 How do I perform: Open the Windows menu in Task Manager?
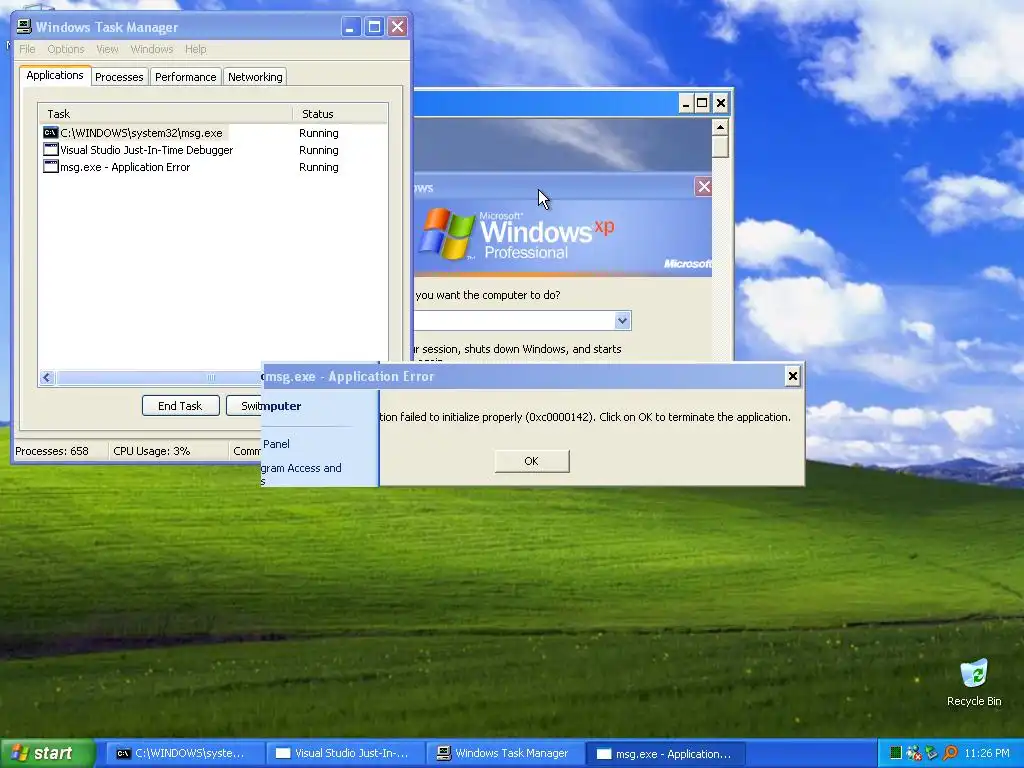(x=152, y=49)
